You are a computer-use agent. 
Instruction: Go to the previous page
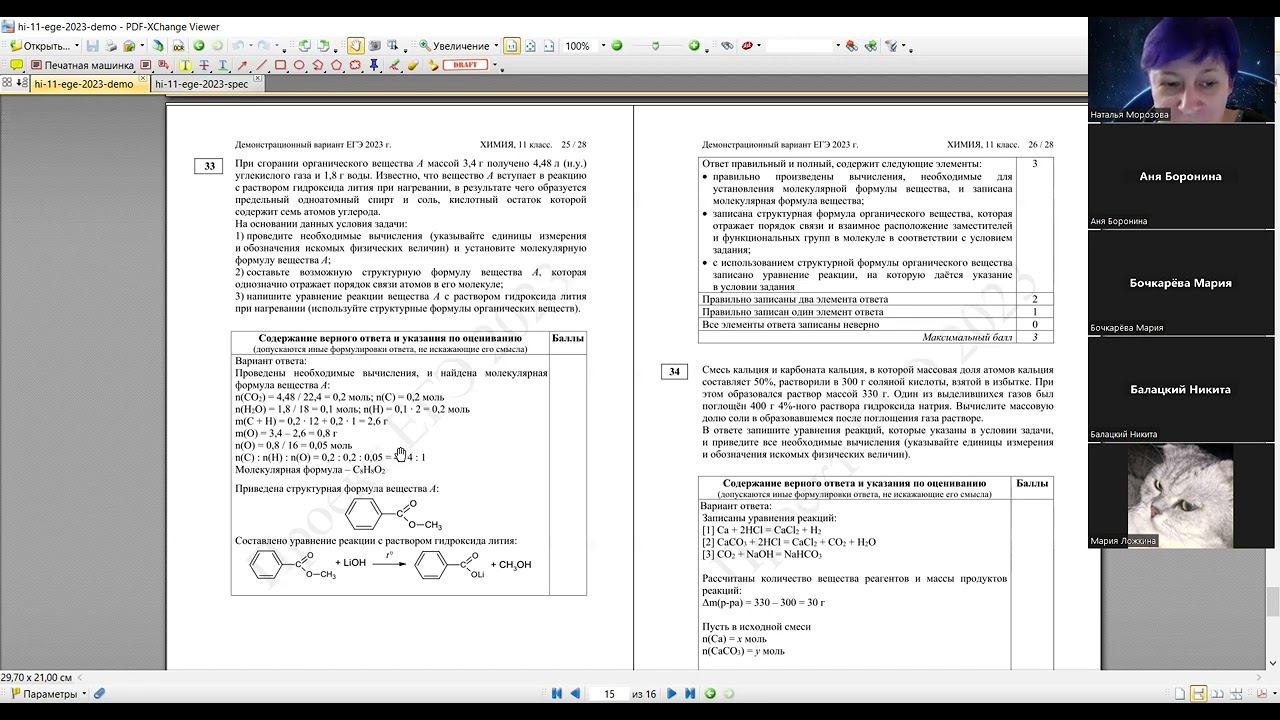576,694
